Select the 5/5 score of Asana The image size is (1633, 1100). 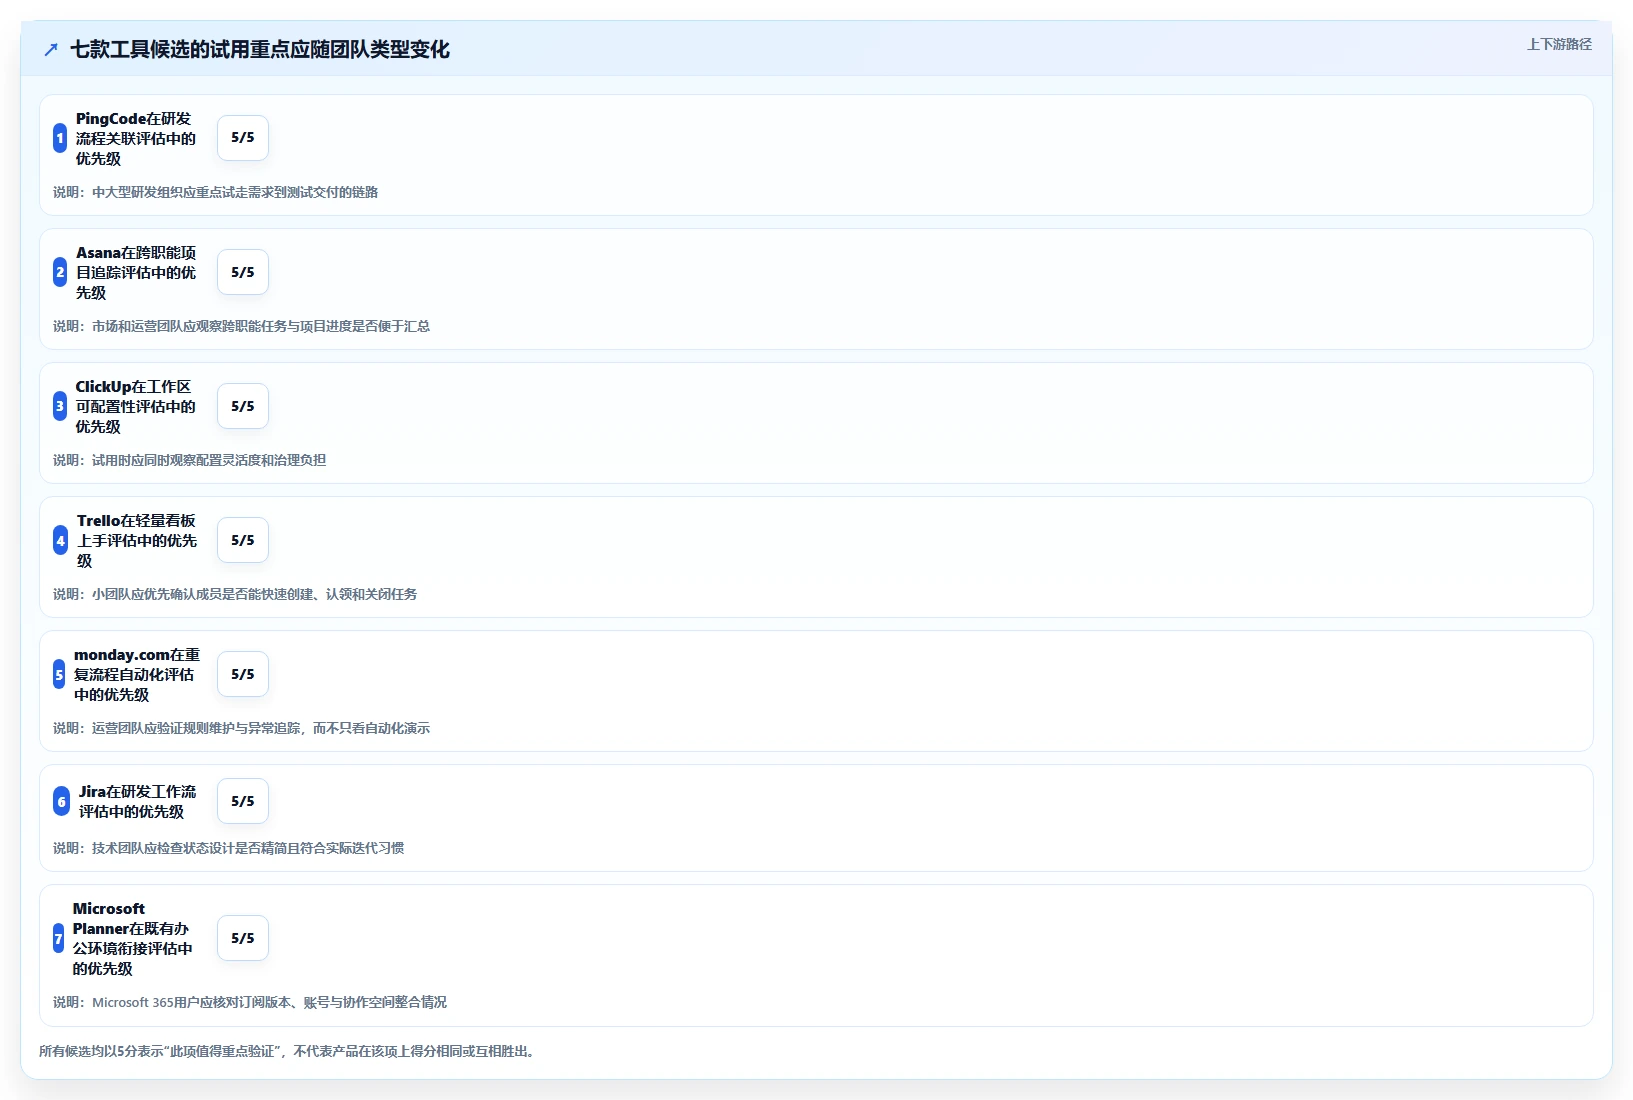tap(243, 272)
